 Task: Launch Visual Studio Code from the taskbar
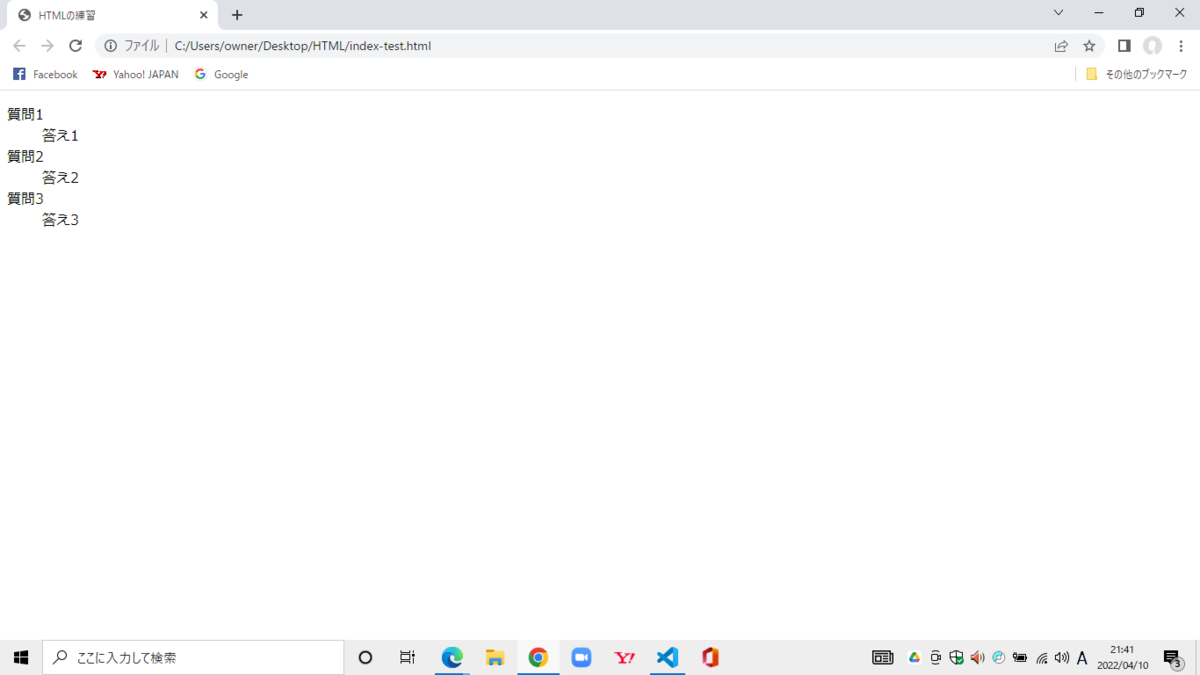[666, 657]
